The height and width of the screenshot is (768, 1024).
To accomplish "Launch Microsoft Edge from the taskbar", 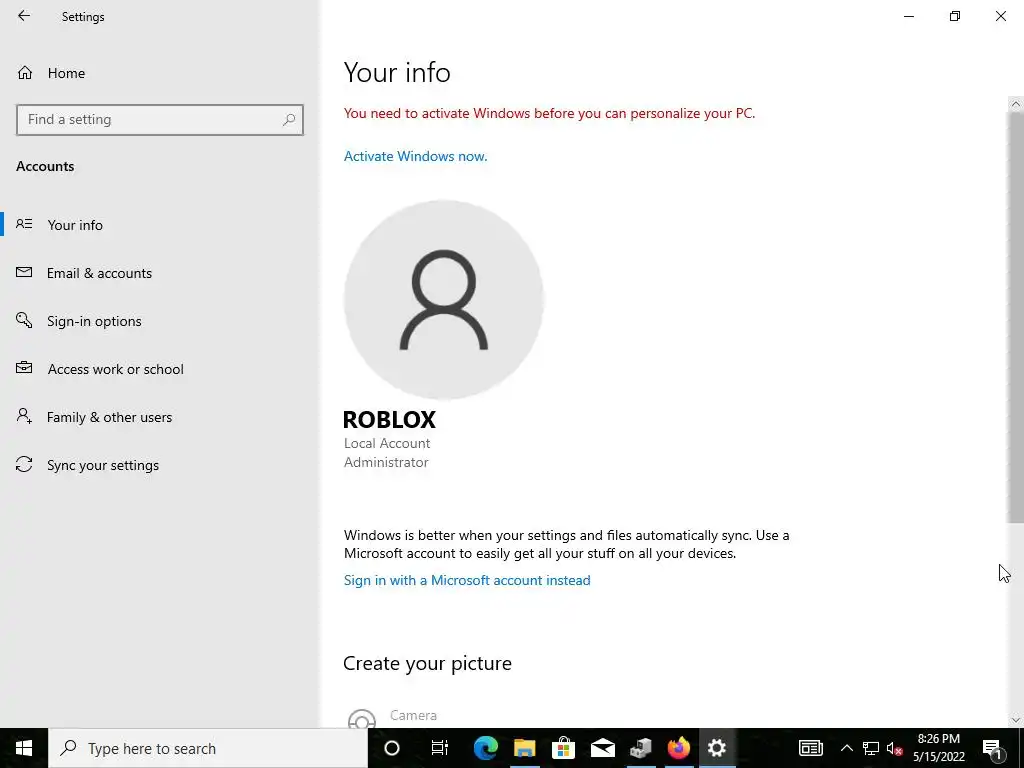I will pyautogui.click(x=485, y=748).
